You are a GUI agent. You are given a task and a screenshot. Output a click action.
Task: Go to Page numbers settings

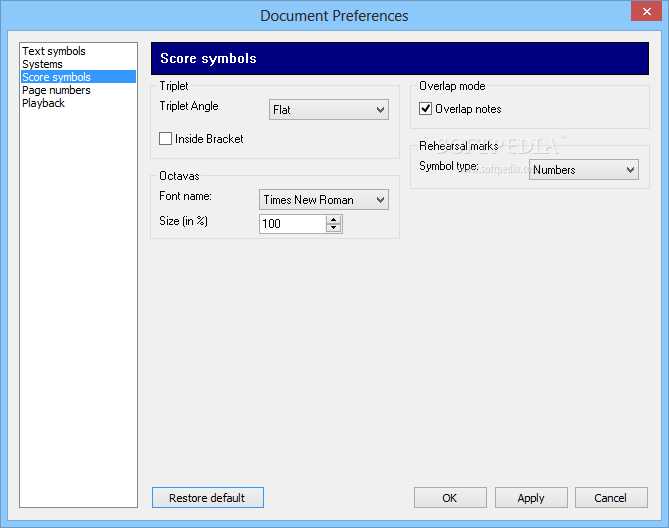[x=56, y=90]
